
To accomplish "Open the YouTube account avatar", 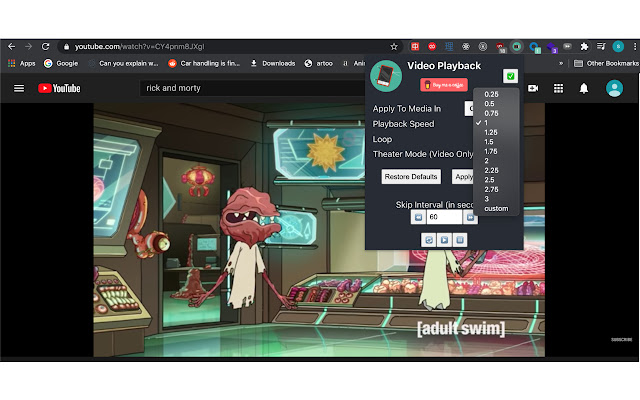I will tap(614, 88).
